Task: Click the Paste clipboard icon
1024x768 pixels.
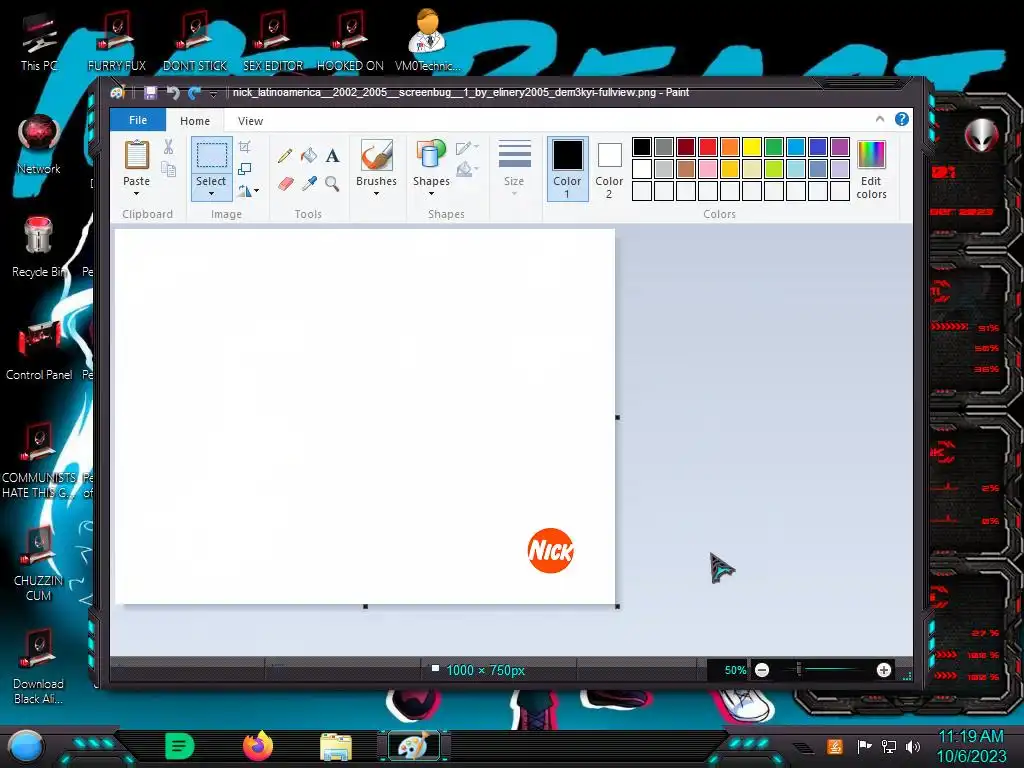Action: click(x=136, y=155)
